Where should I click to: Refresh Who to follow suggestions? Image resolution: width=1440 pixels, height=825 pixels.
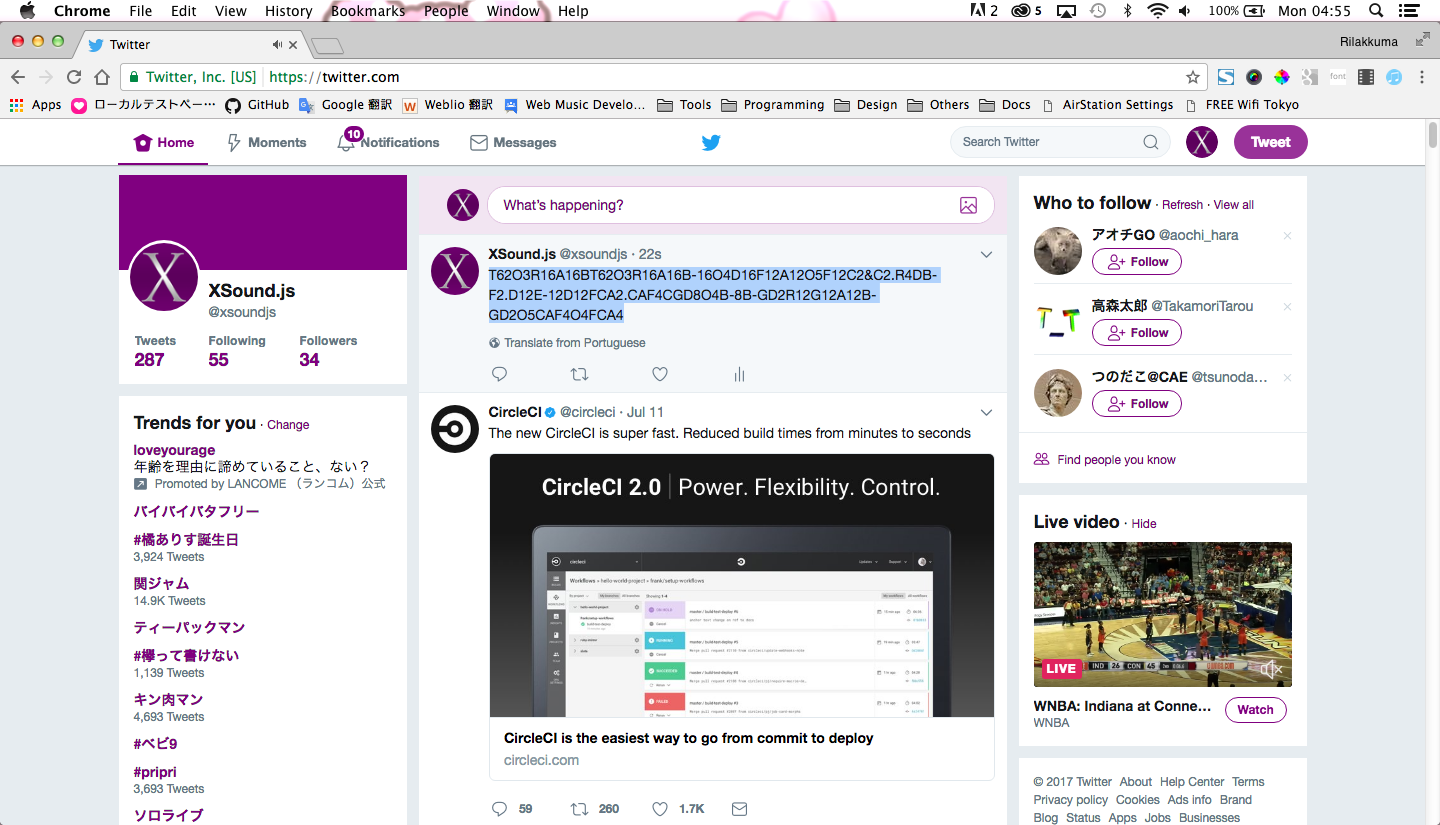(1182, 205)
